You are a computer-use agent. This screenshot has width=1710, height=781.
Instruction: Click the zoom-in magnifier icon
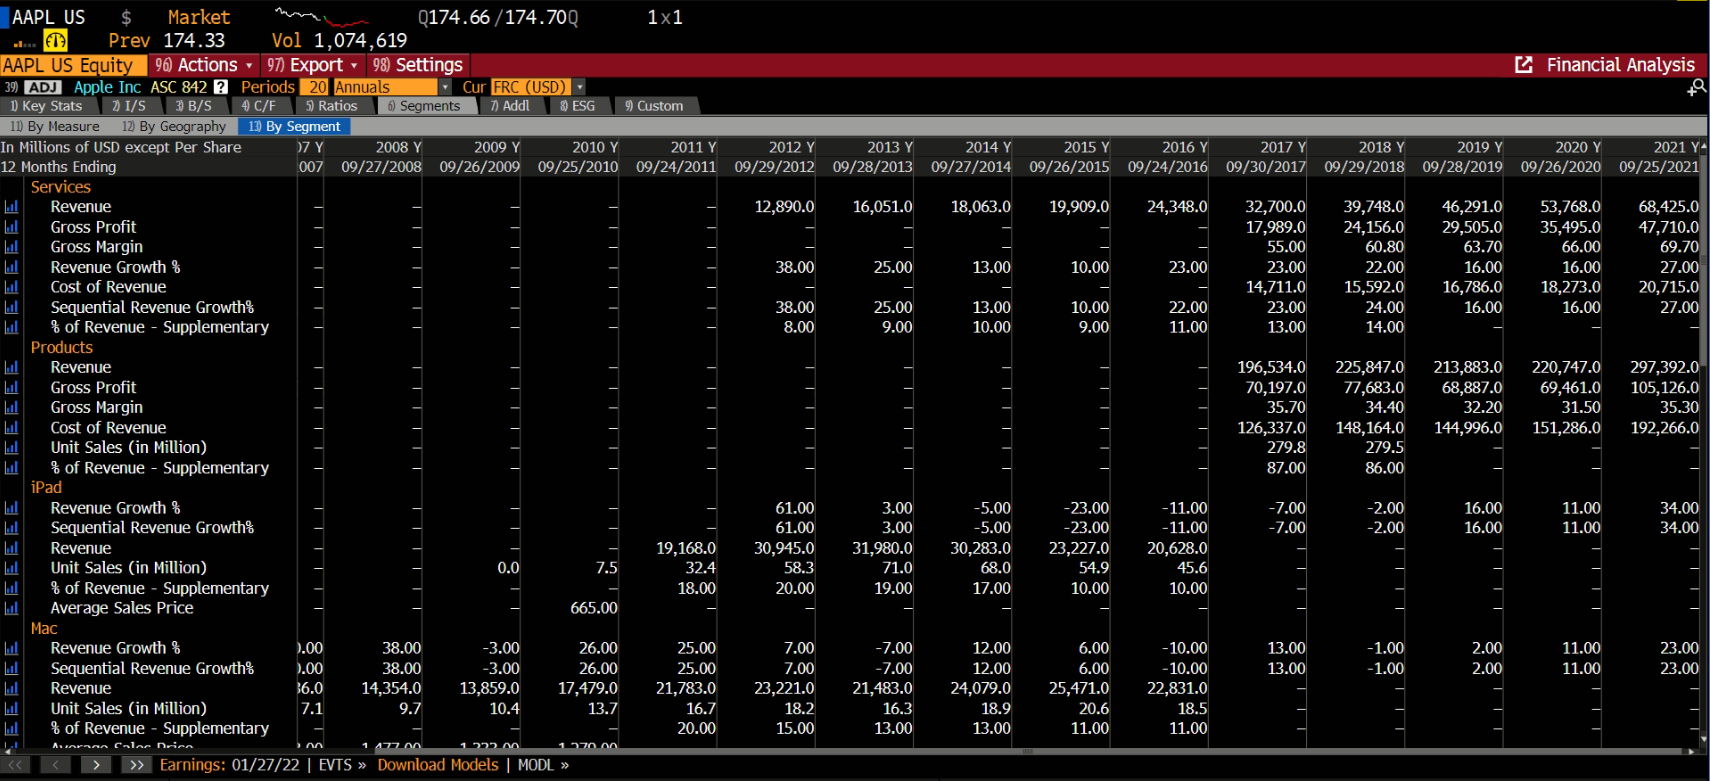pyautogui.click(x=1696, y=88)
